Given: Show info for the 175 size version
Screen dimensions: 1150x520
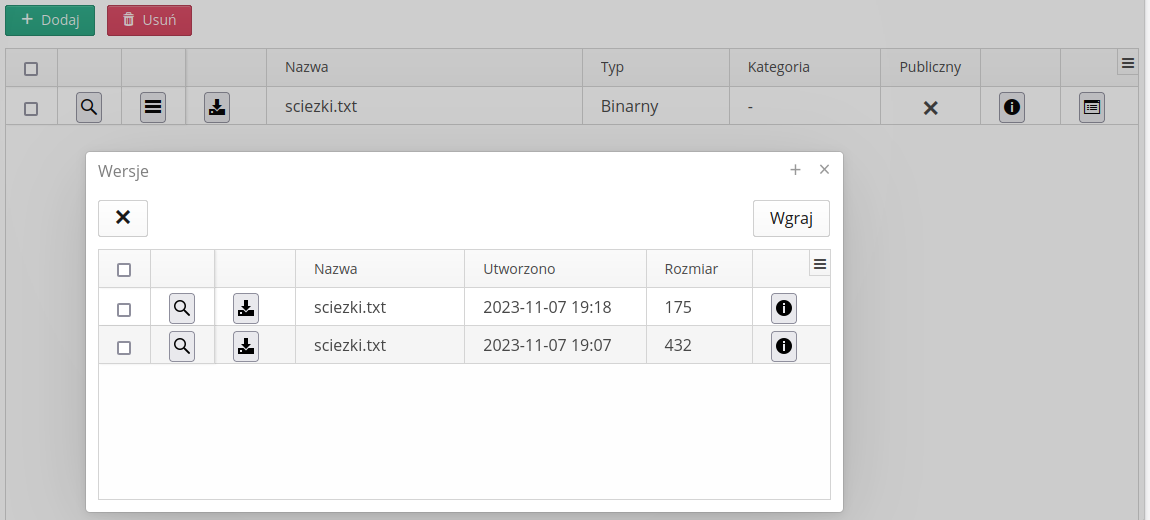Looking at the screenshot, I should click(784, 308).
